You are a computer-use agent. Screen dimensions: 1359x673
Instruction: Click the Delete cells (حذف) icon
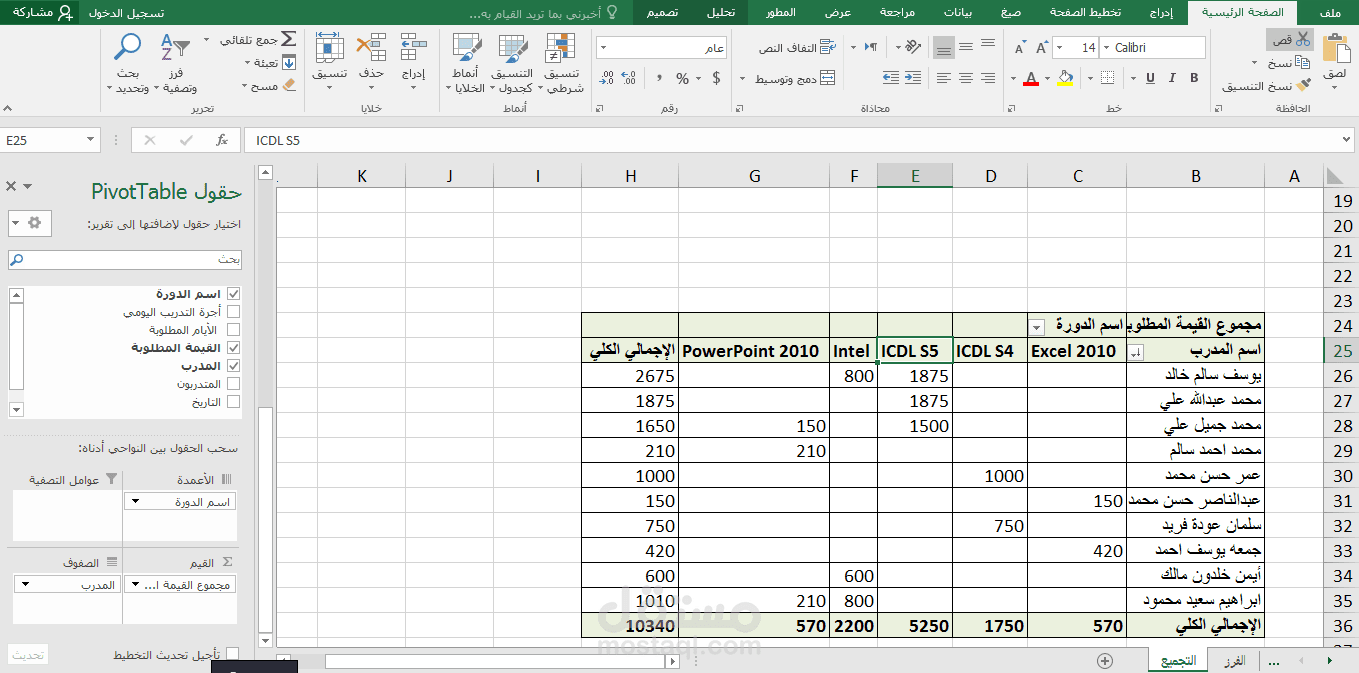[371, 52]
